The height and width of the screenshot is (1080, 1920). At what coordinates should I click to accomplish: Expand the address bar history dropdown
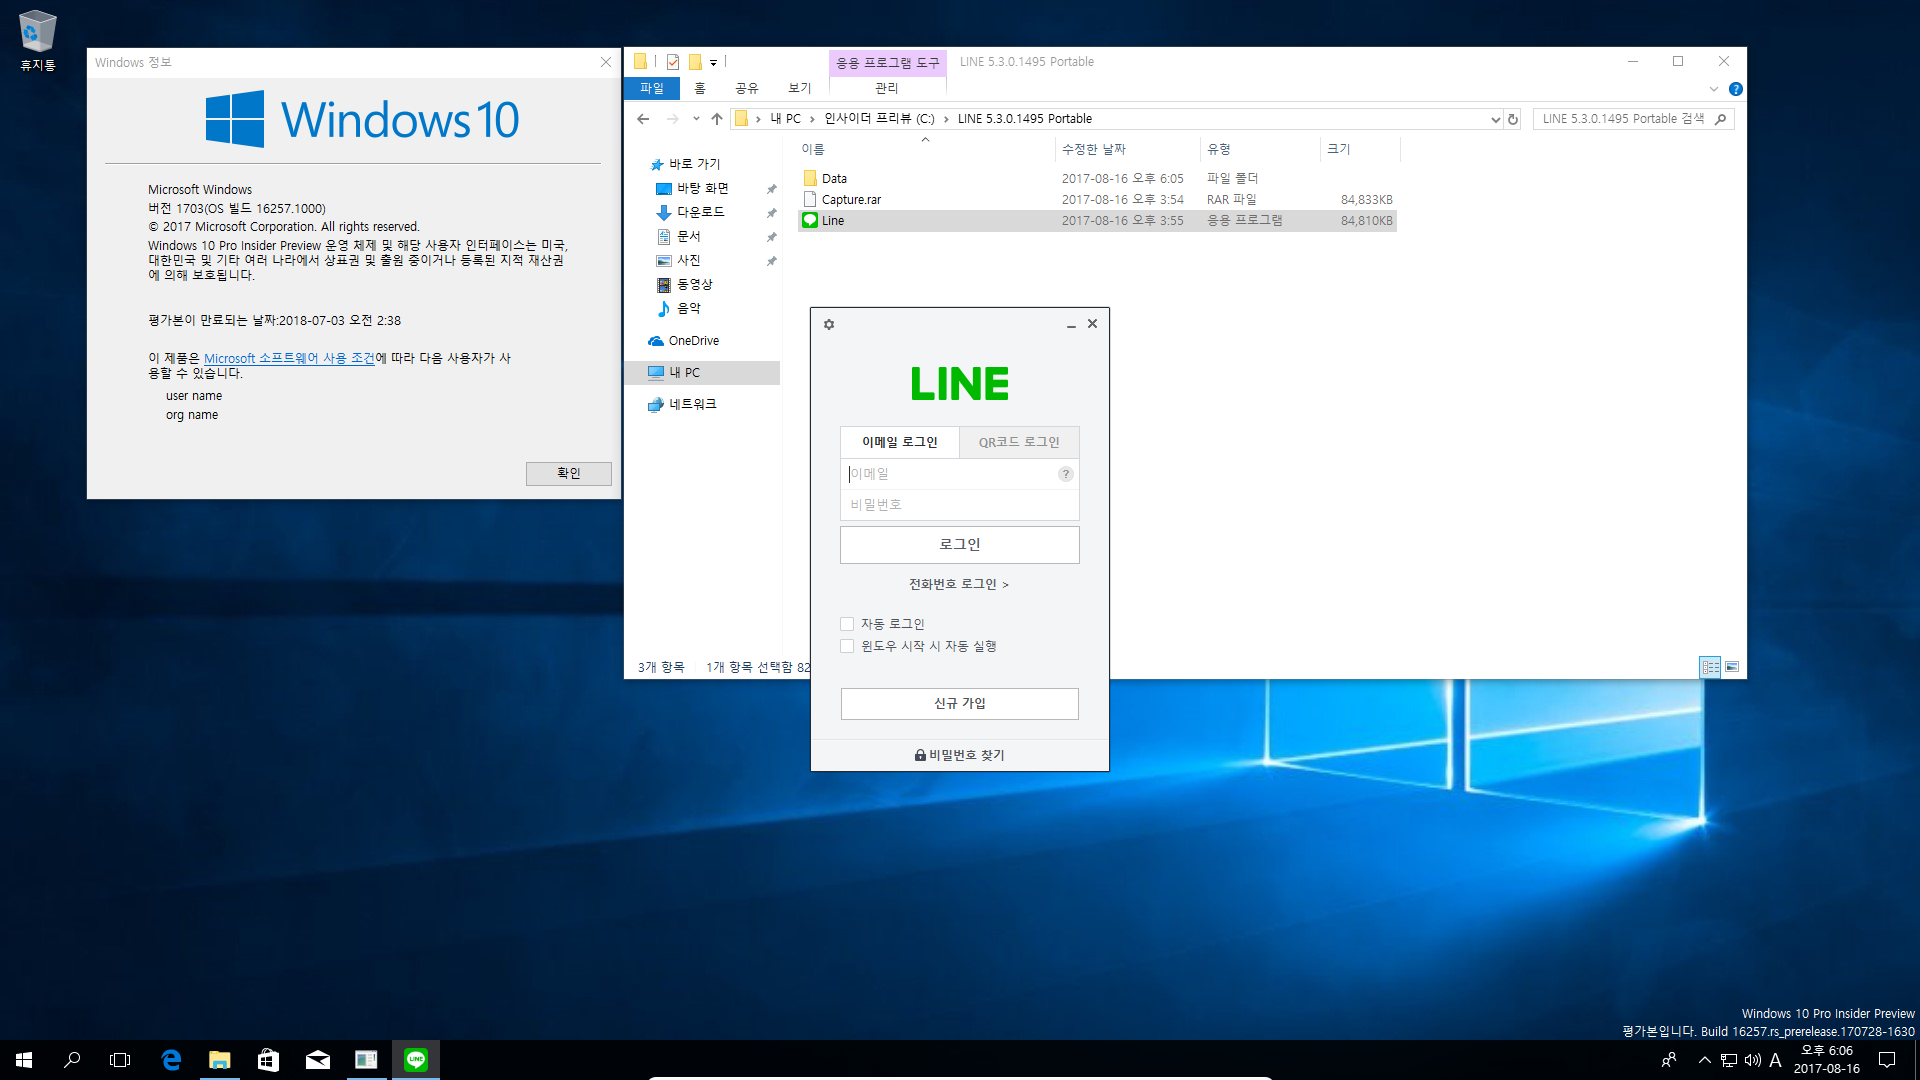pos(1495,119)
